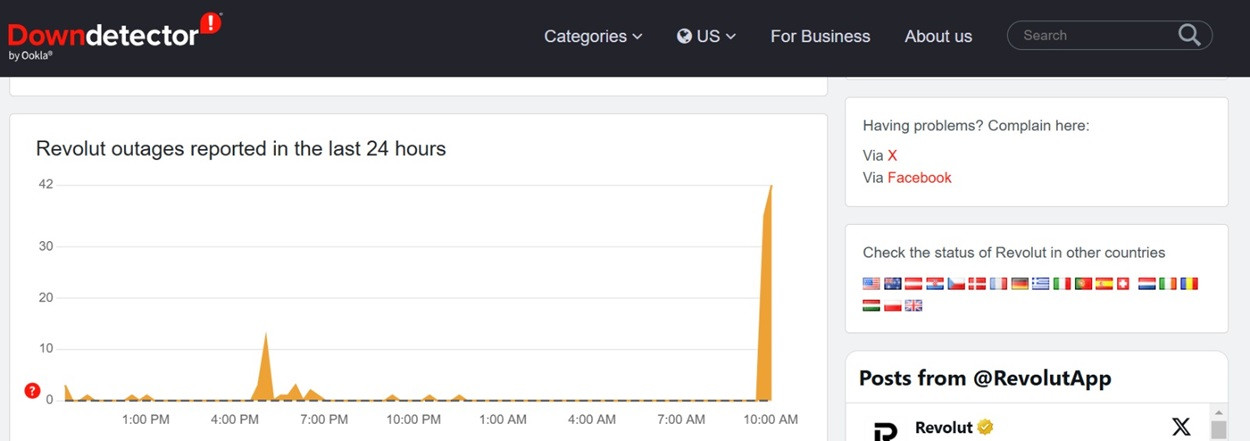Select the Portugal flag
Image resolution: width=1250 pixels, height=441 pixels.
point(1083,284)
